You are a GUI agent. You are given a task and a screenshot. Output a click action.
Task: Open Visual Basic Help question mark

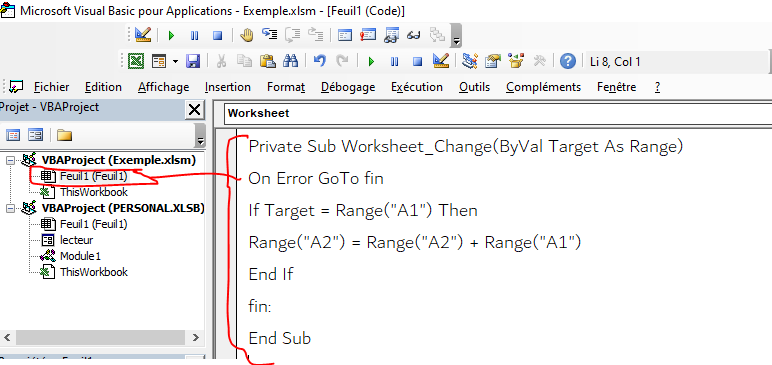[568, 62]
